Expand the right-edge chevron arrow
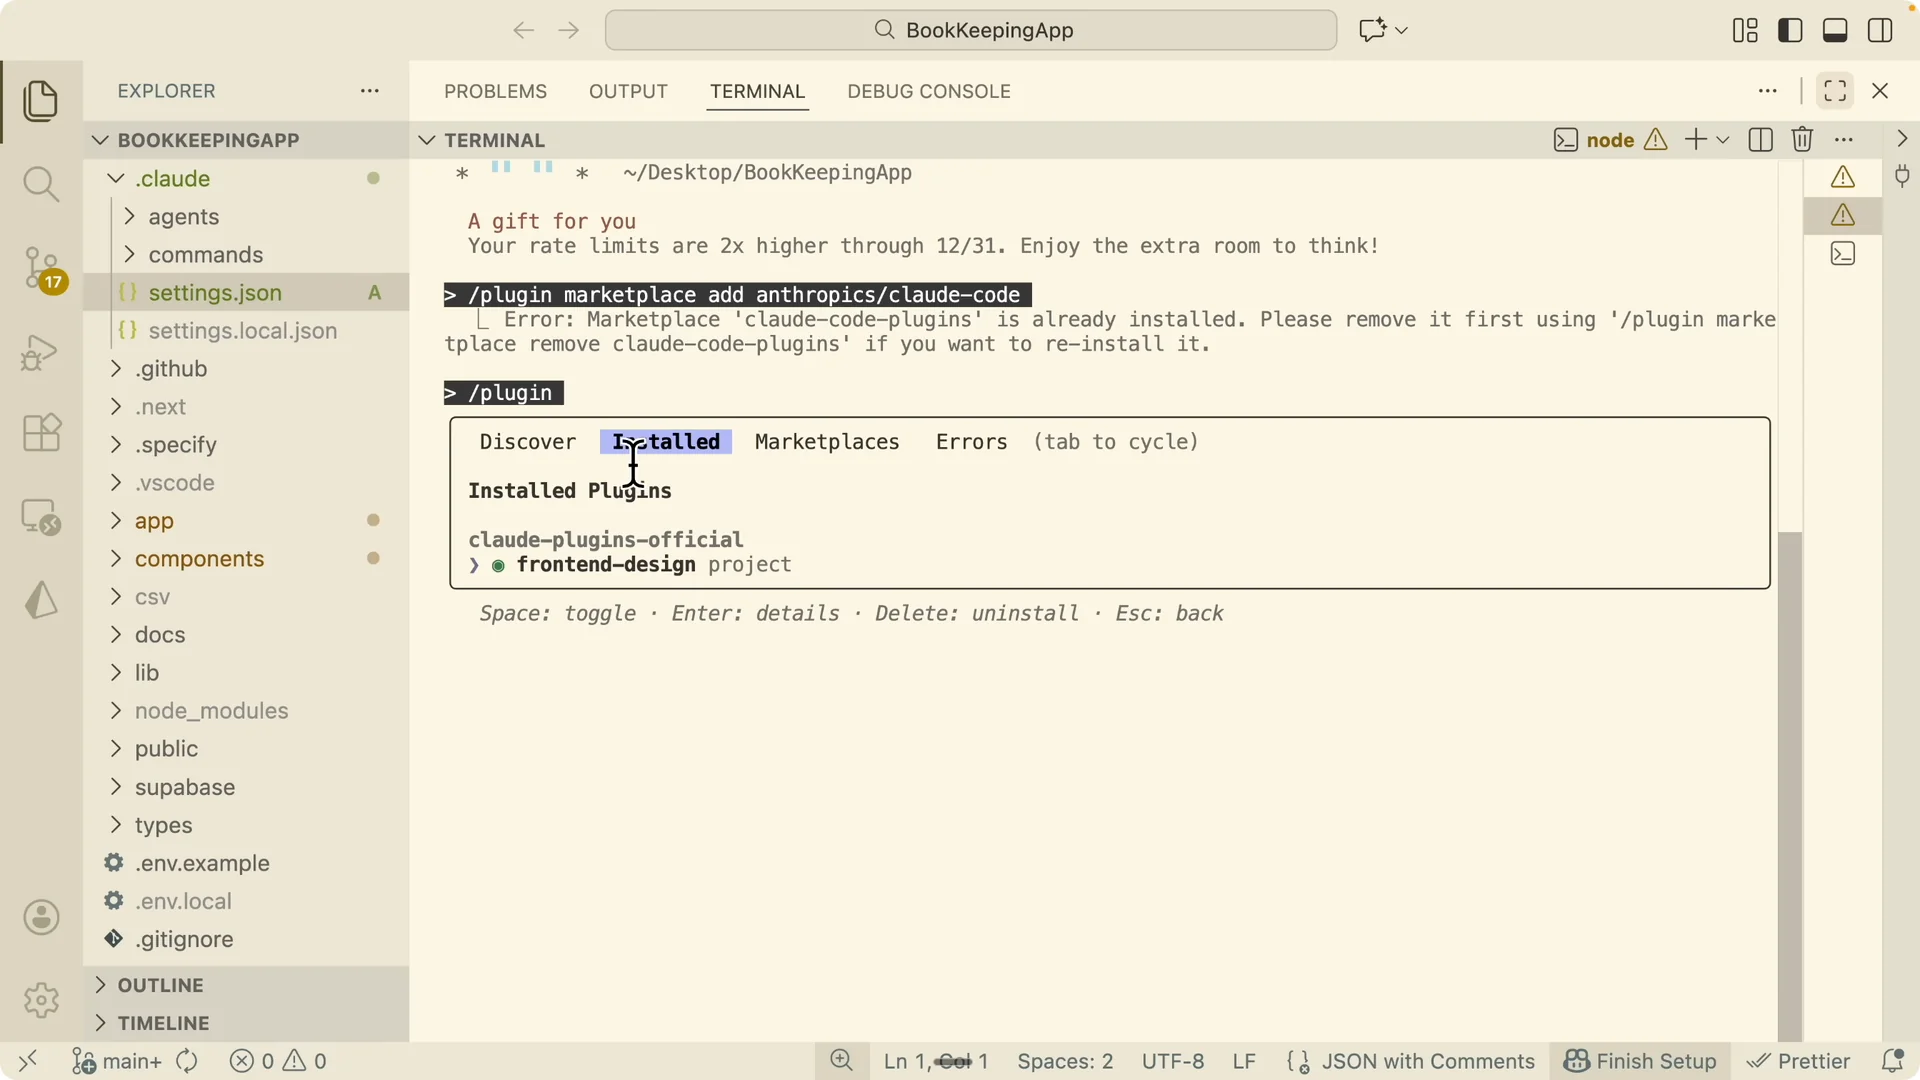Screen dimensions: 1920x1080 (1902, 140)
